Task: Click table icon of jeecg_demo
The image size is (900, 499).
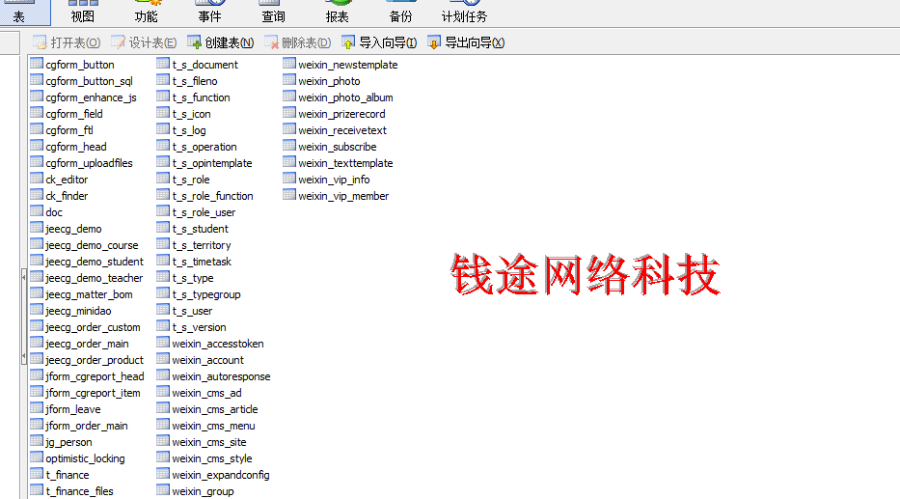Action: [x=37, y=227]
